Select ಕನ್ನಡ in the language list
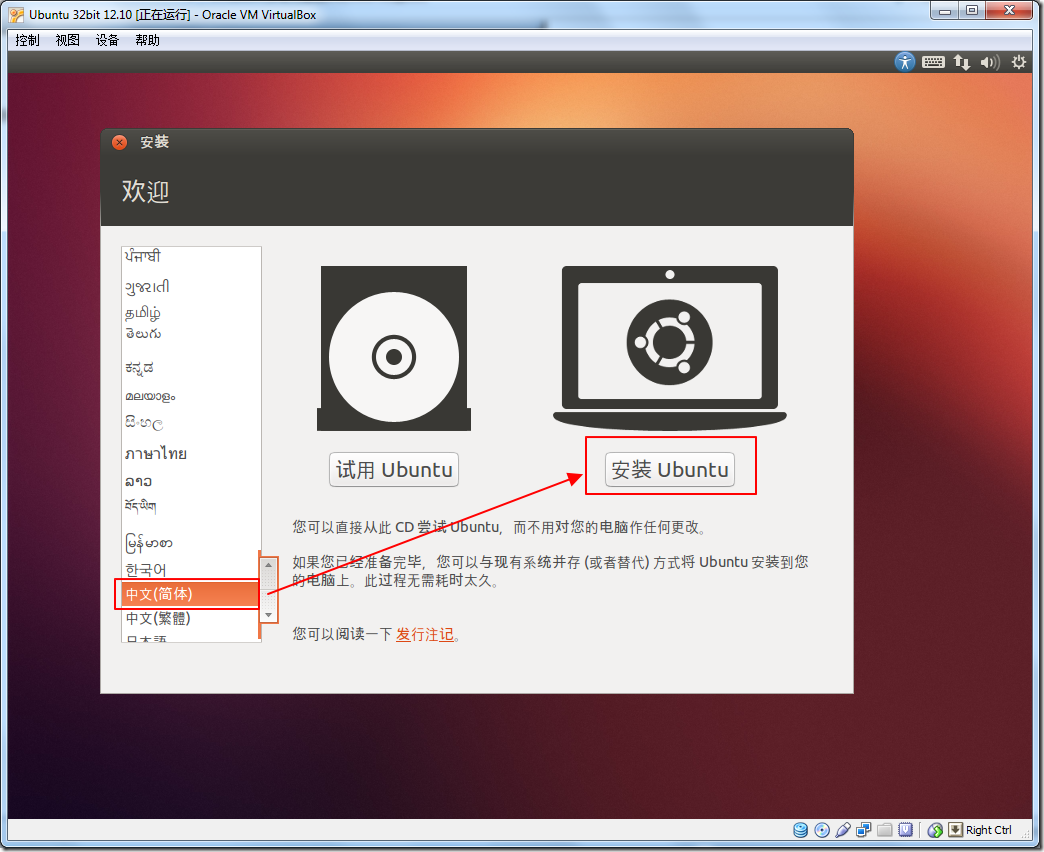Screen dimensions: 1044x852 [x=190, y=367]
